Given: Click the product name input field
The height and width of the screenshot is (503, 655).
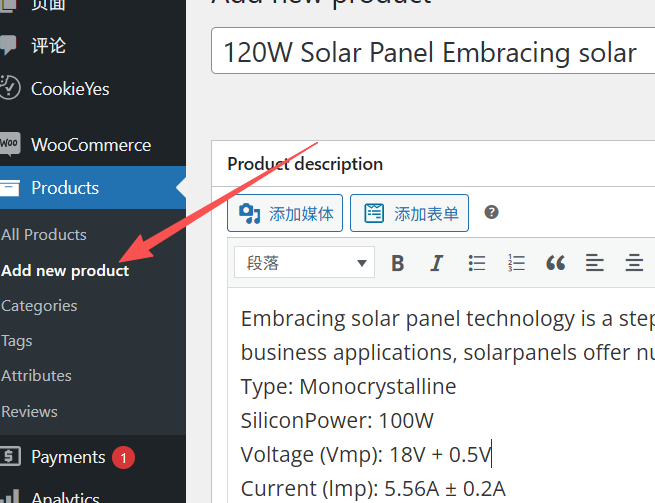Looking at the screenshot, I should point(432,52).
